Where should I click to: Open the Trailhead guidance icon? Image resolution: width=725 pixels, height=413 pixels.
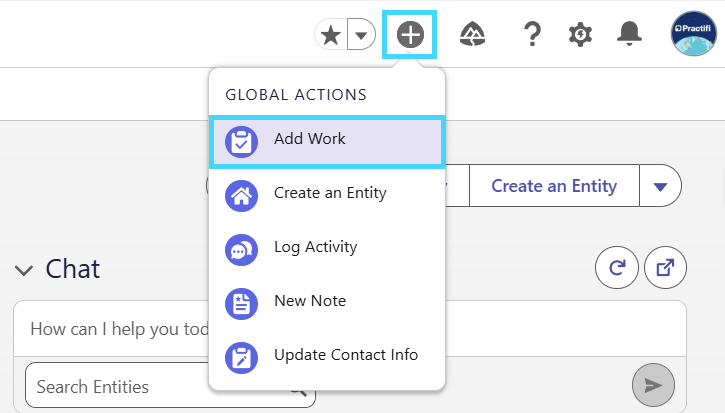[x=473, y=35]
